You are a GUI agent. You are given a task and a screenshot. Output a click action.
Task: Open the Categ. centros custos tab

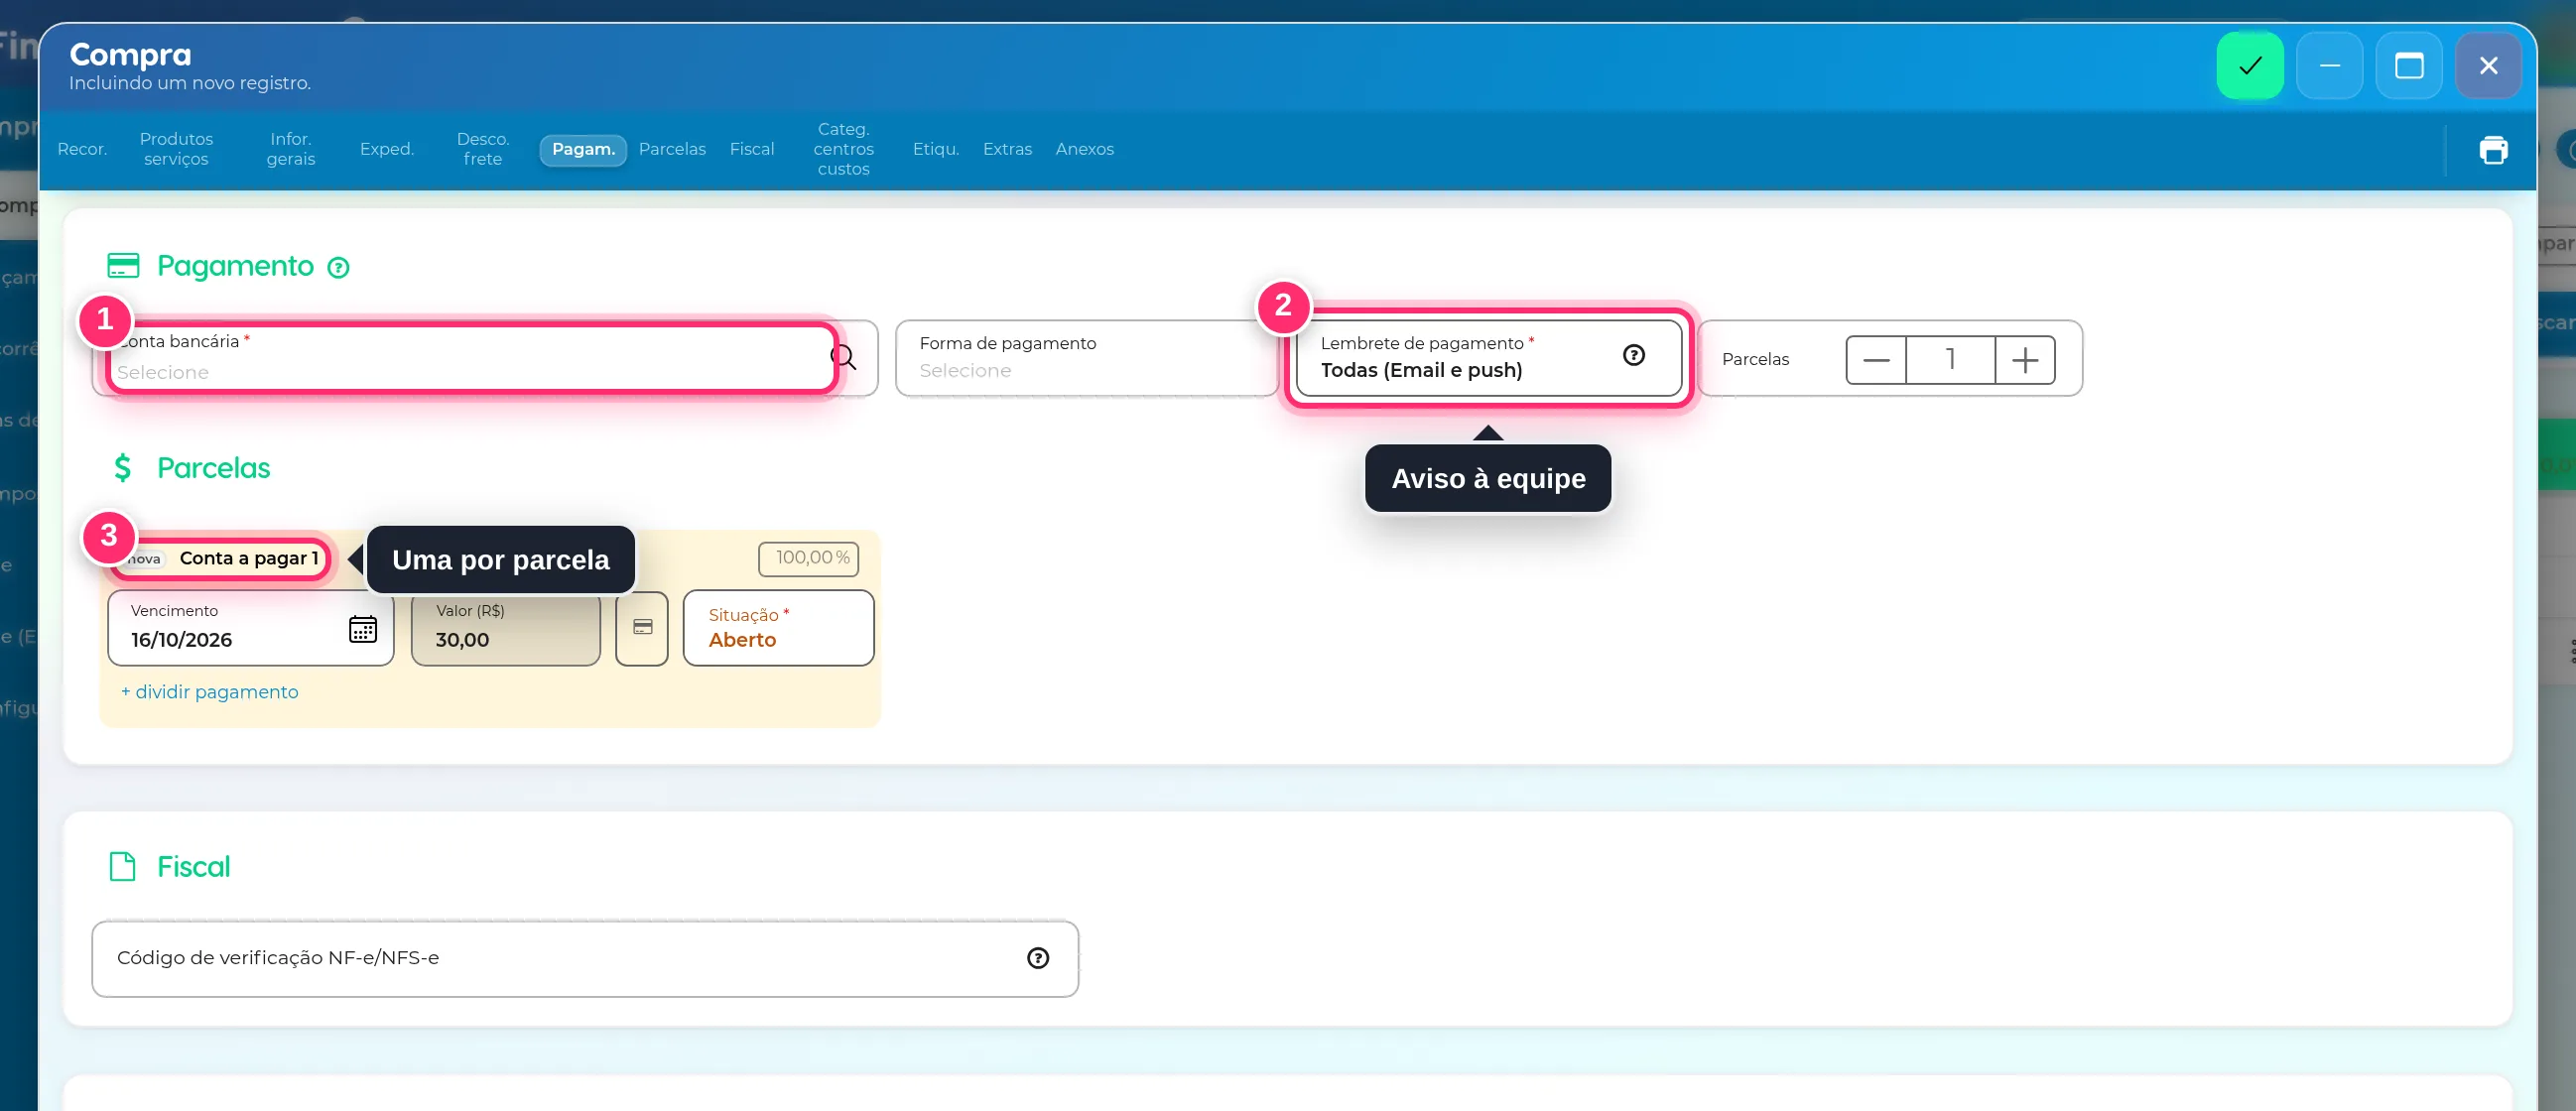843,149
